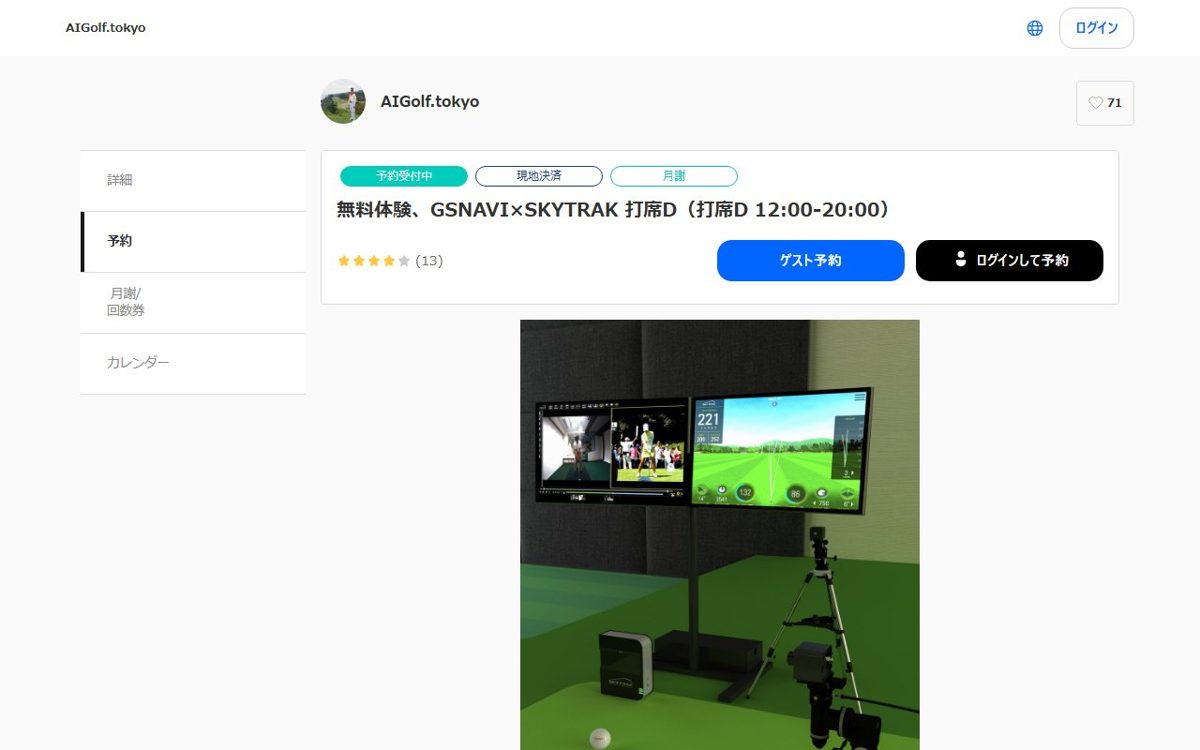Click the golf simulator bay image

pos(720,535)
